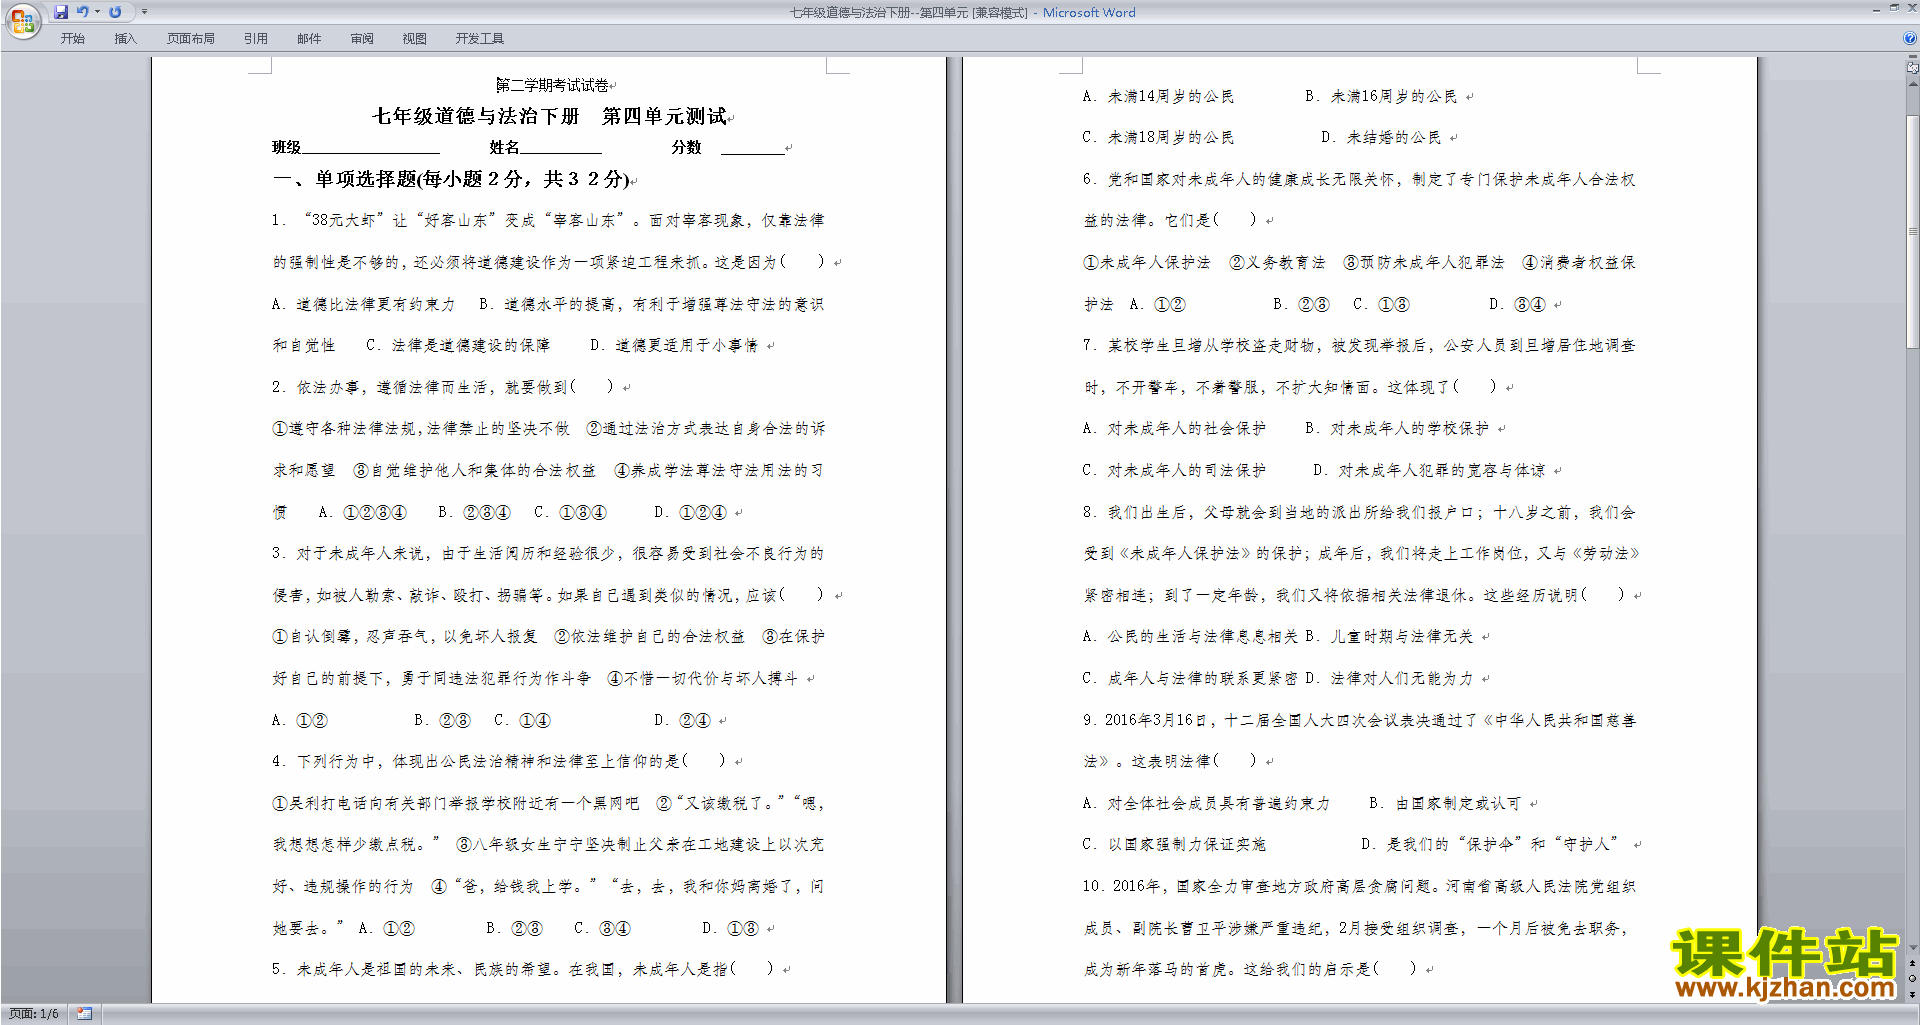Go to previous page using double-up arrows

[1913, 963]
